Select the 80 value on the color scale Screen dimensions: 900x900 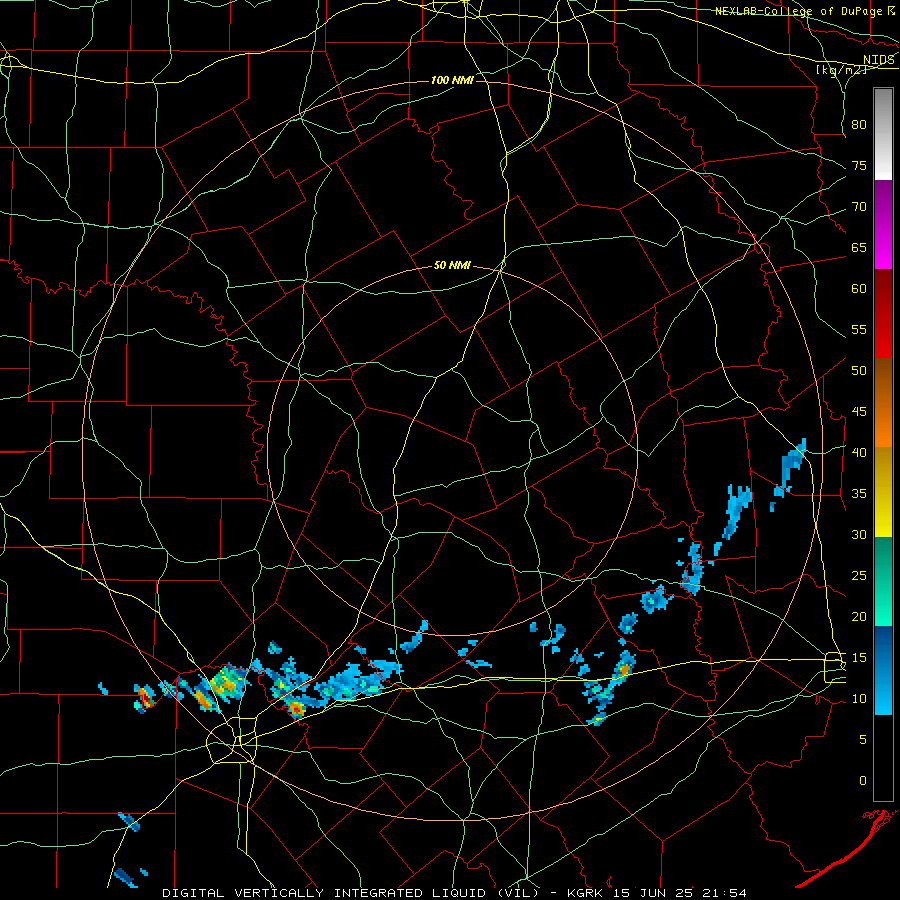[x=859, y=125]
